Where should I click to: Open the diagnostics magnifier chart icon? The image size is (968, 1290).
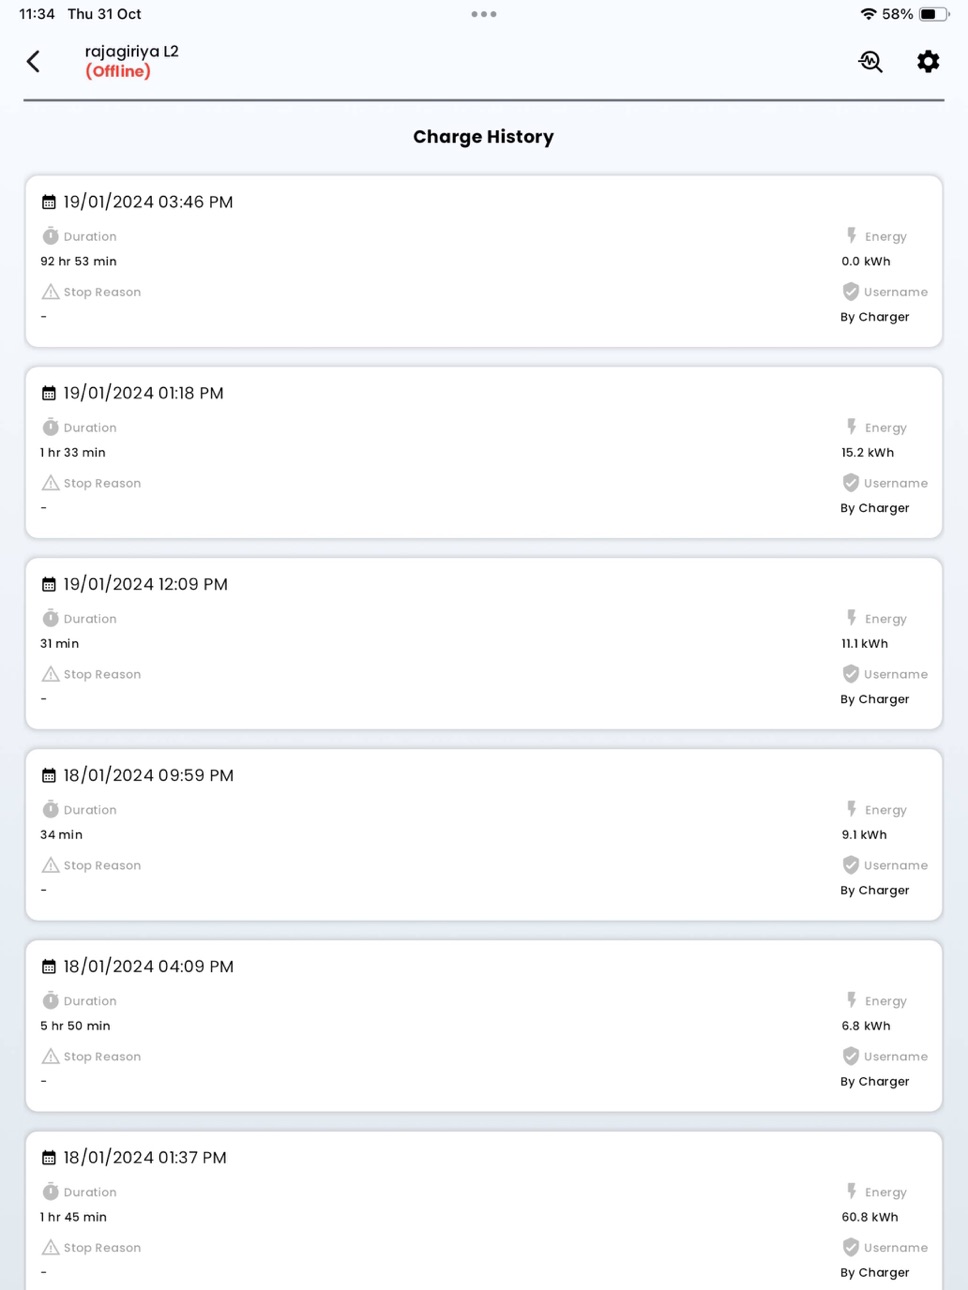click(870, 62)
